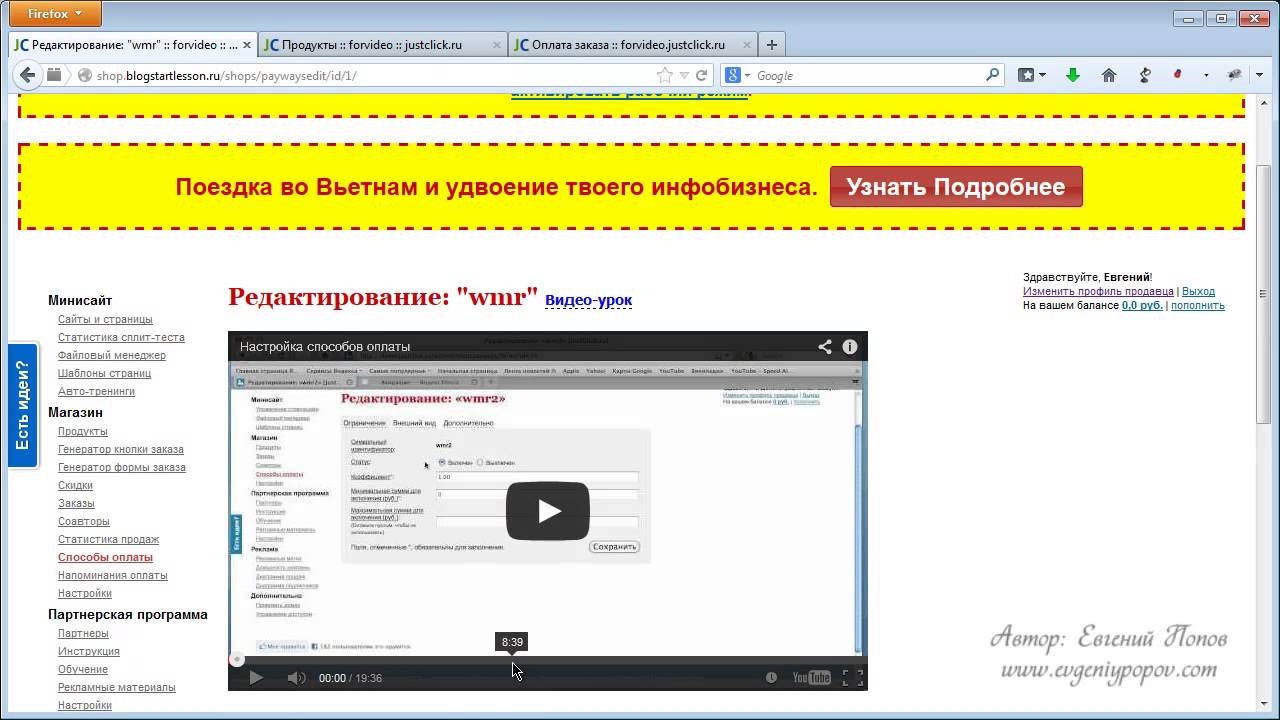Open 'Напоминания оплаты' sidebar link

coord(113,575)
